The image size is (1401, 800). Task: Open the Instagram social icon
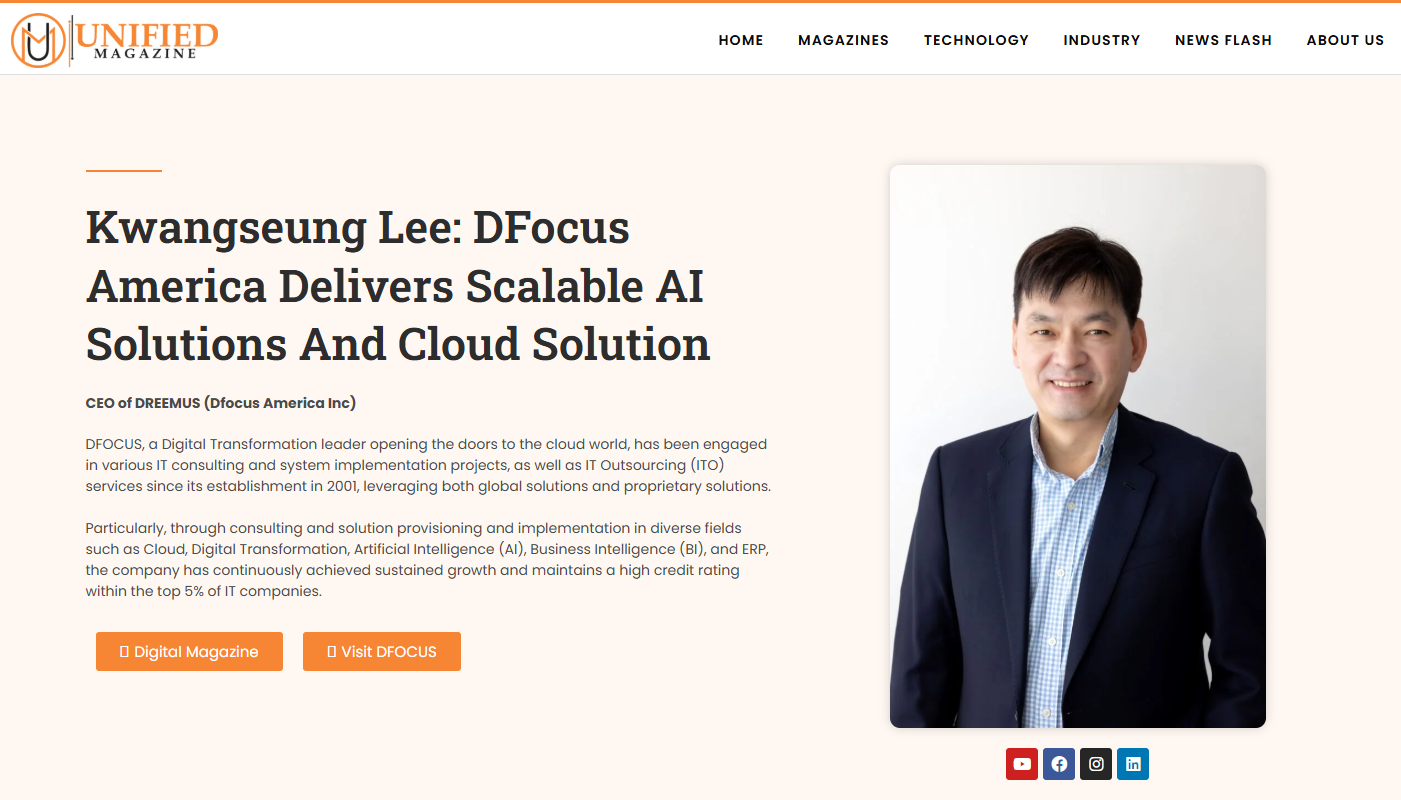[1096, 764]
